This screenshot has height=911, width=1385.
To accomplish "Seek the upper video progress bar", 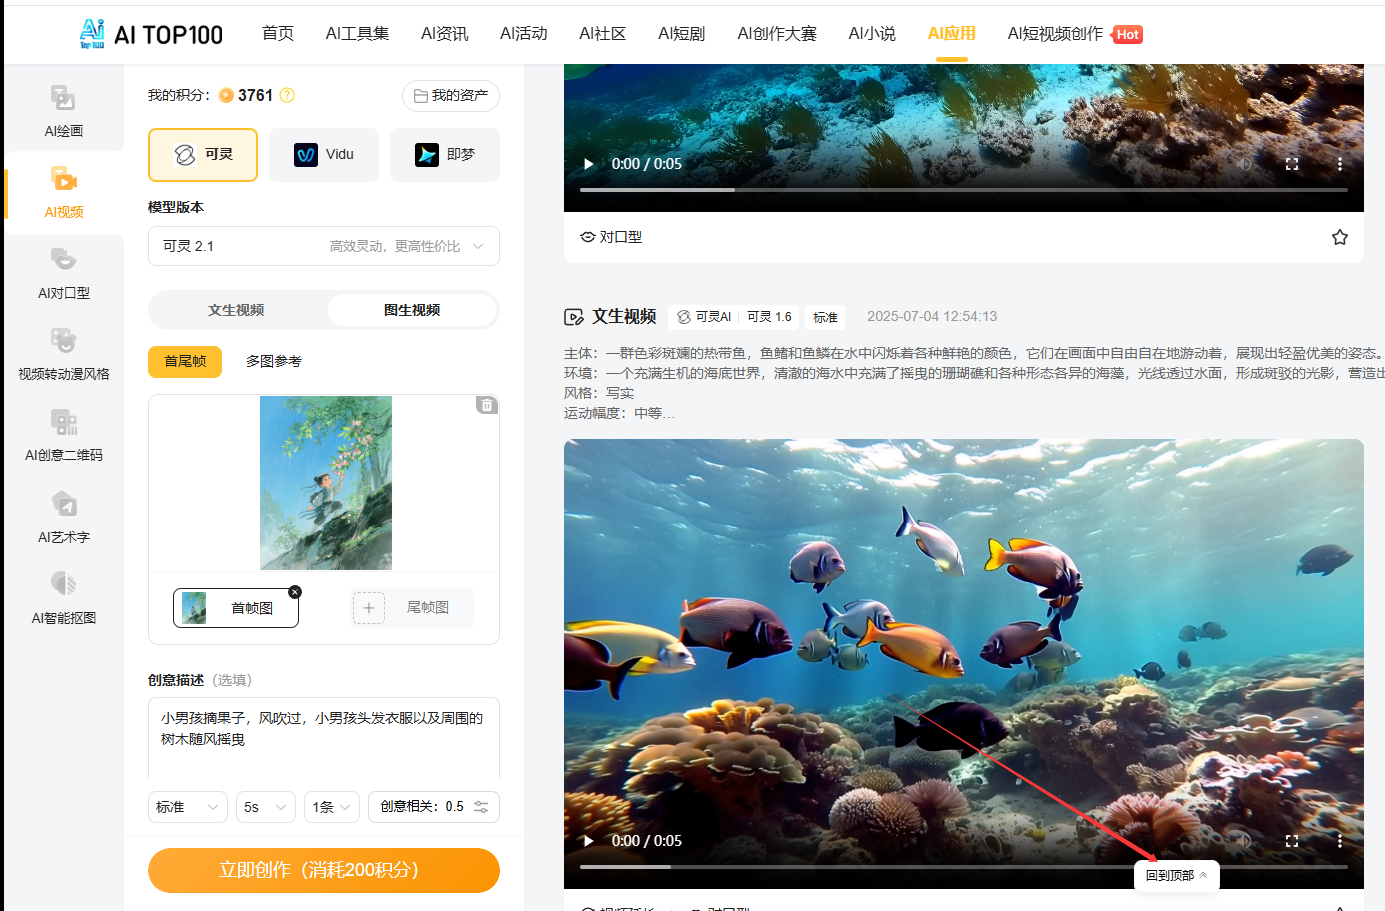I will click(x=964, y=190).
